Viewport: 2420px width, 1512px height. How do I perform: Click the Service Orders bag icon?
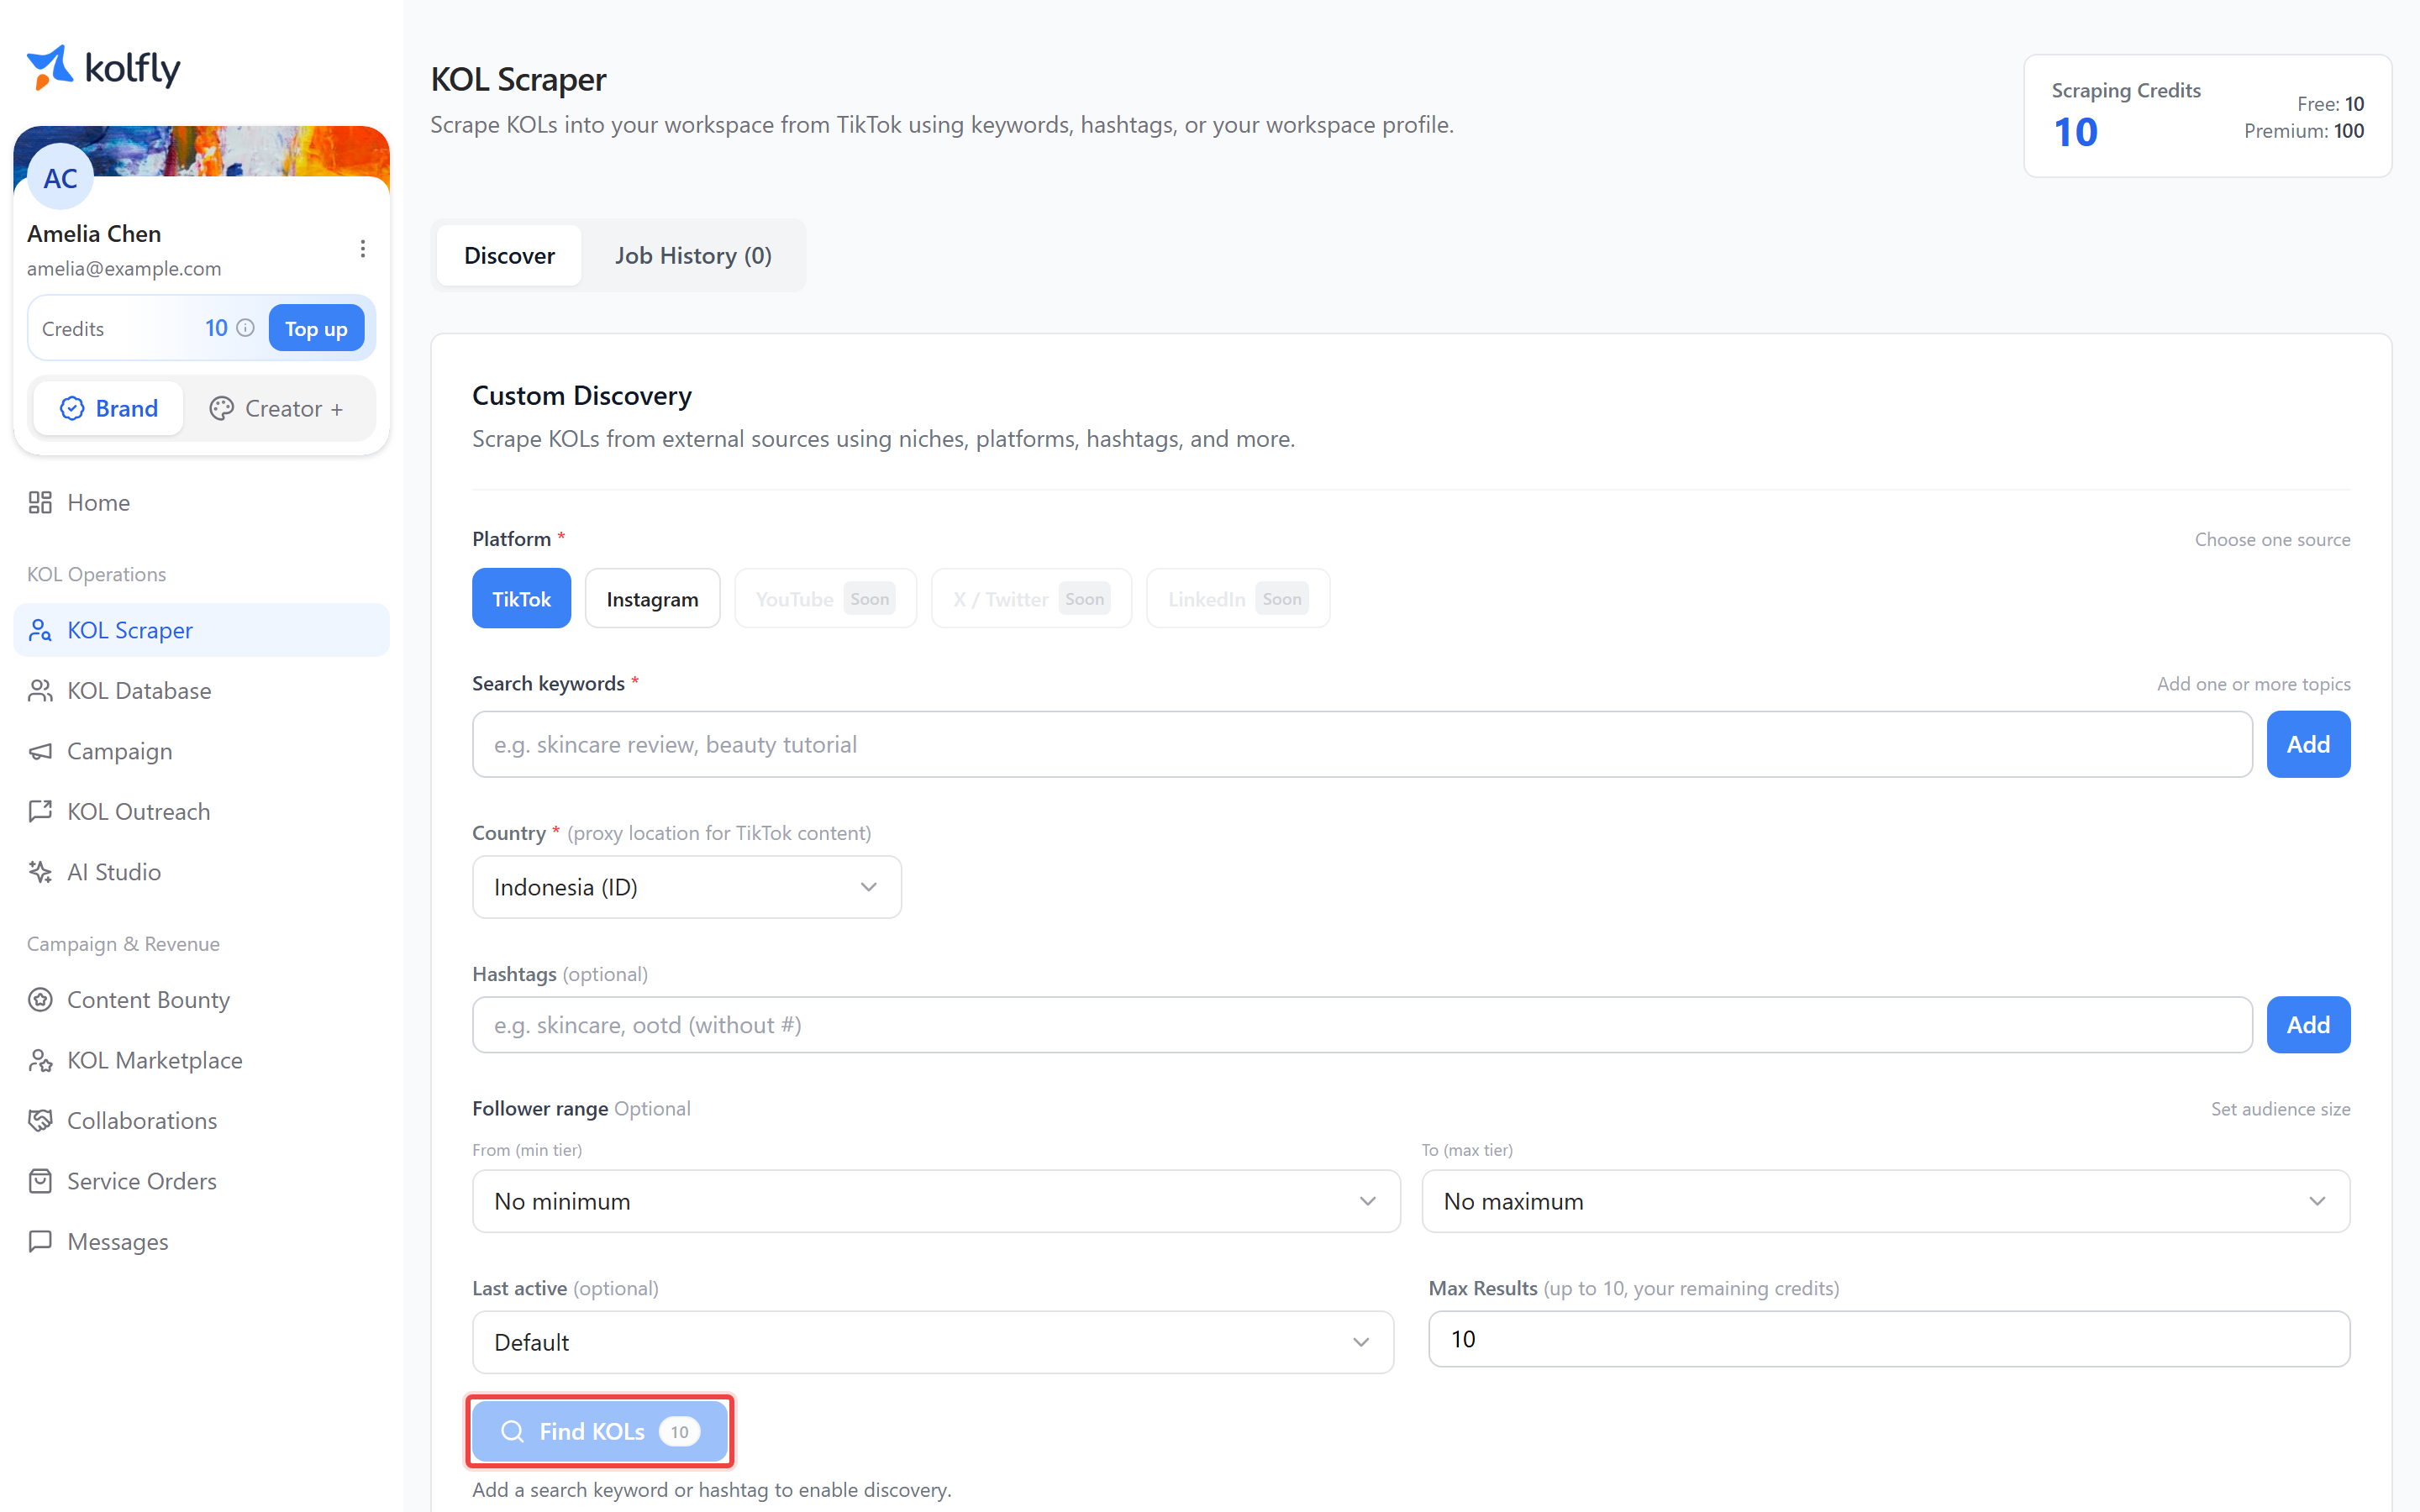pos(40,1181)
